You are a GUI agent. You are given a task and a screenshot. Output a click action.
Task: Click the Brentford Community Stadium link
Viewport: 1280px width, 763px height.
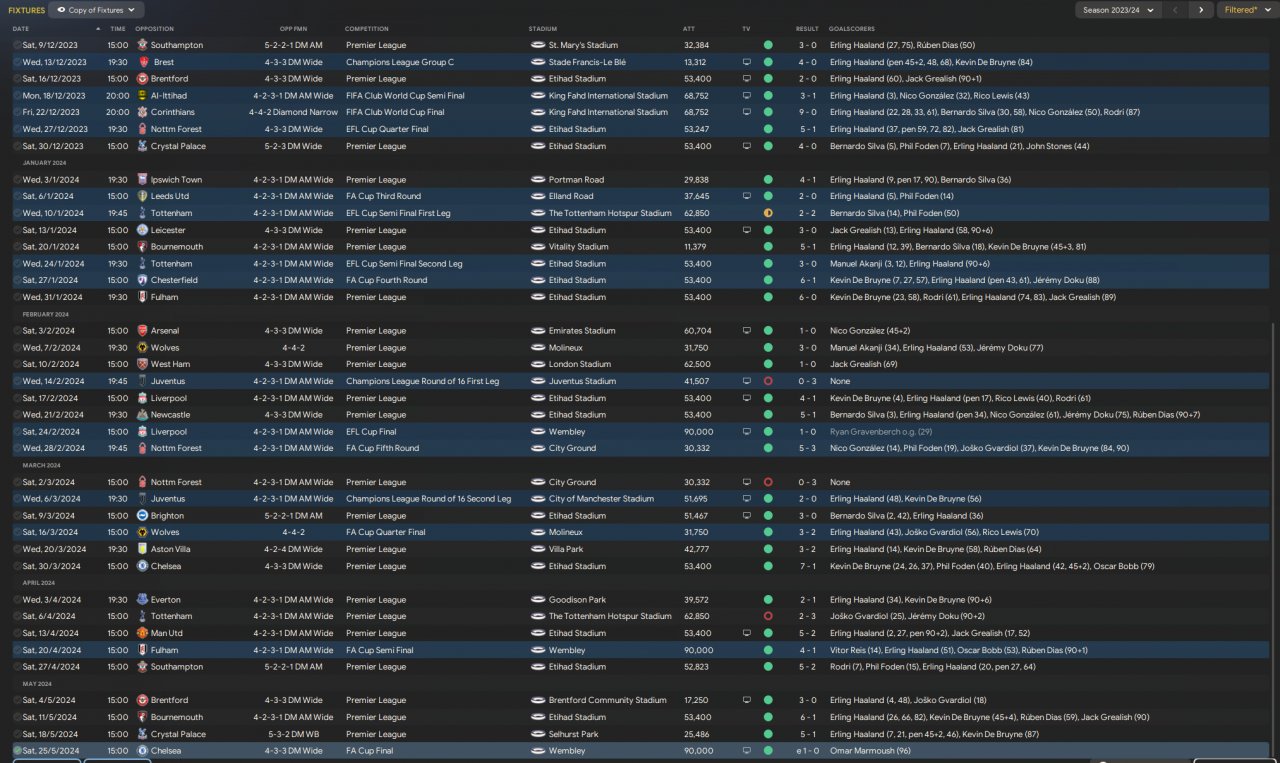pos(607,700)
